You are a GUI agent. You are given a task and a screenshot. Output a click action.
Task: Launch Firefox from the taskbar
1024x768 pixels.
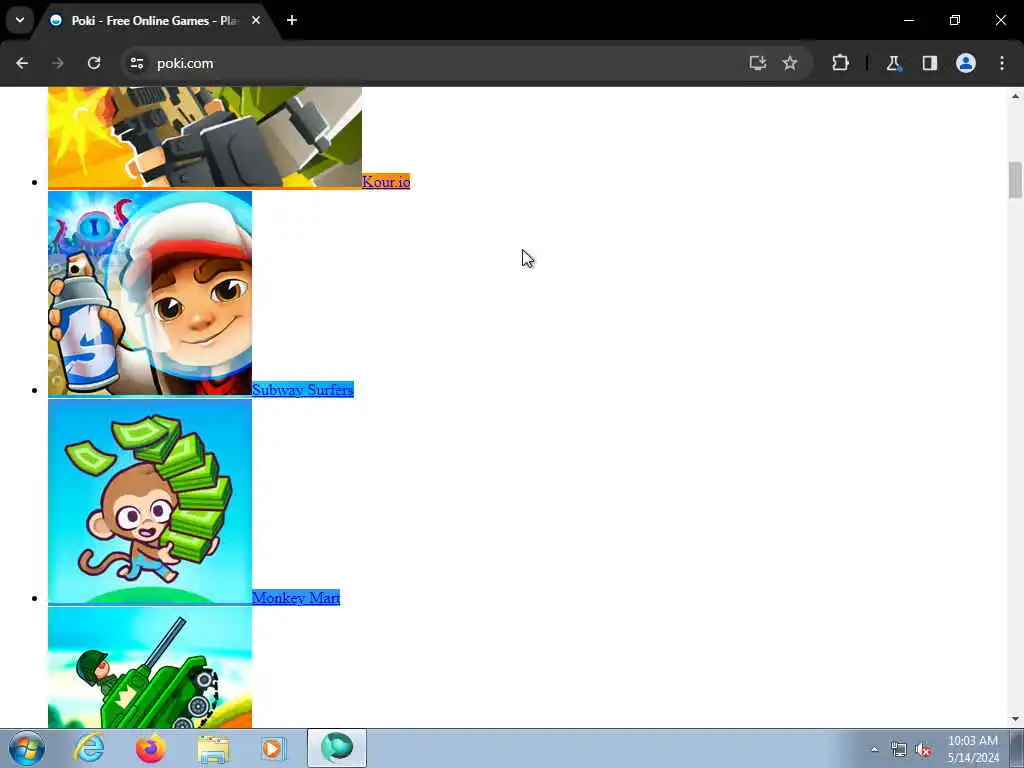click(x=150, y=748)
